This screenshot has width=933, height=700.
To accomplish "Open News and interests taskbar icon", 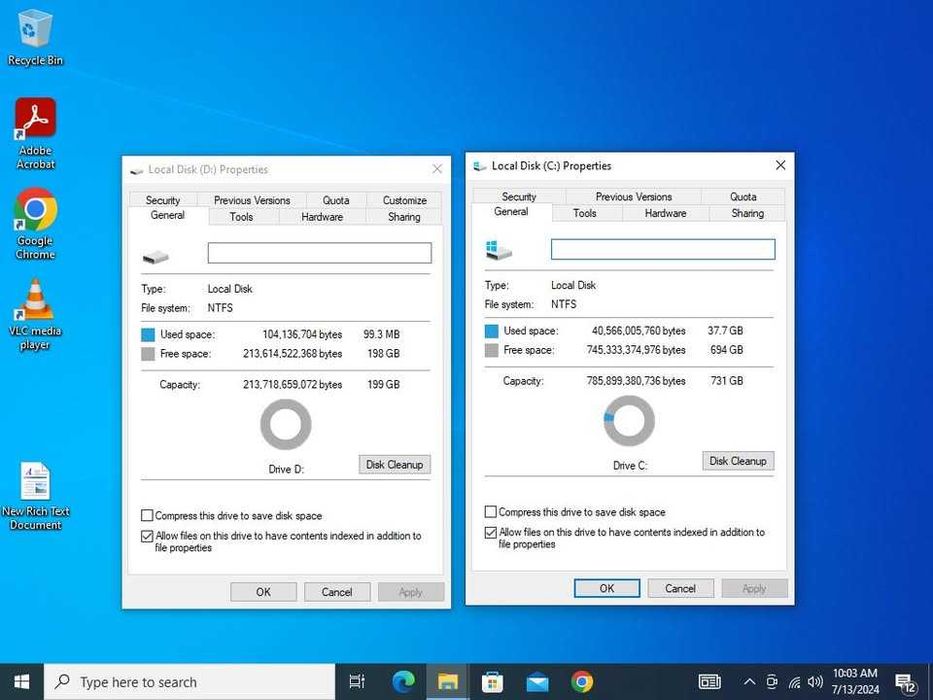I will pos(709,682).
